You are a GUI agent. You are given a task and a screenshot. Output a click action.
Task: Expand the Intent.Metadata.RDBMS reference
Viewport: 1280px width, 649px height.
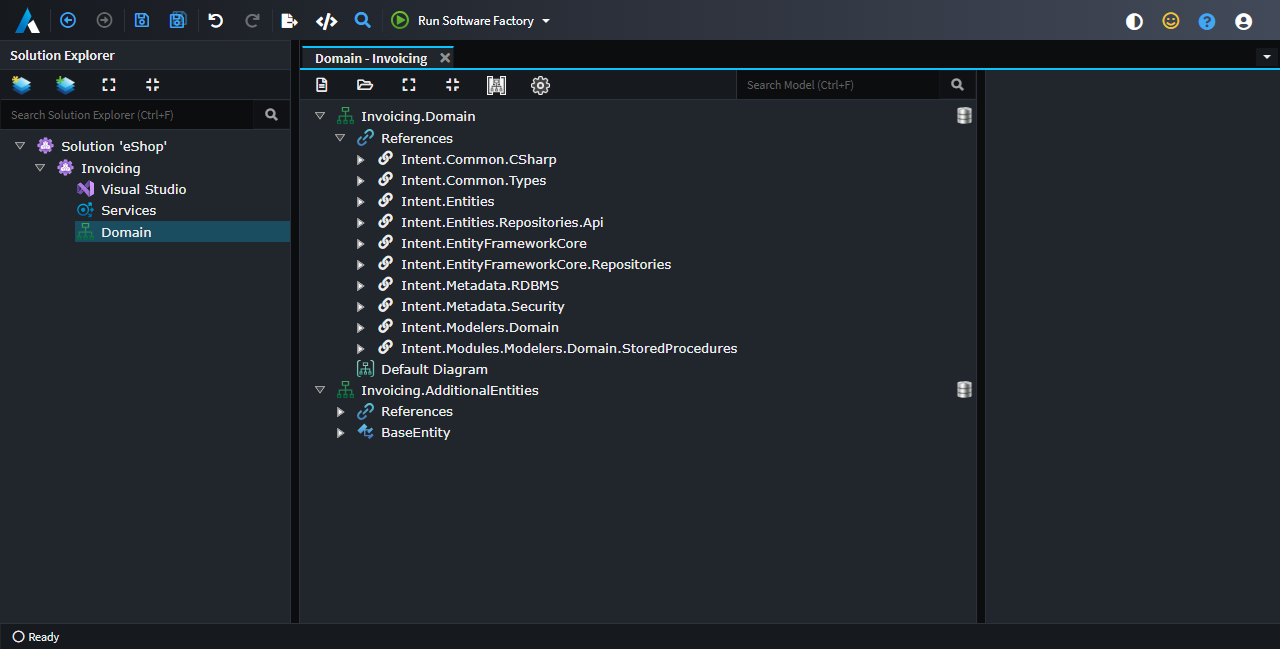361,285
